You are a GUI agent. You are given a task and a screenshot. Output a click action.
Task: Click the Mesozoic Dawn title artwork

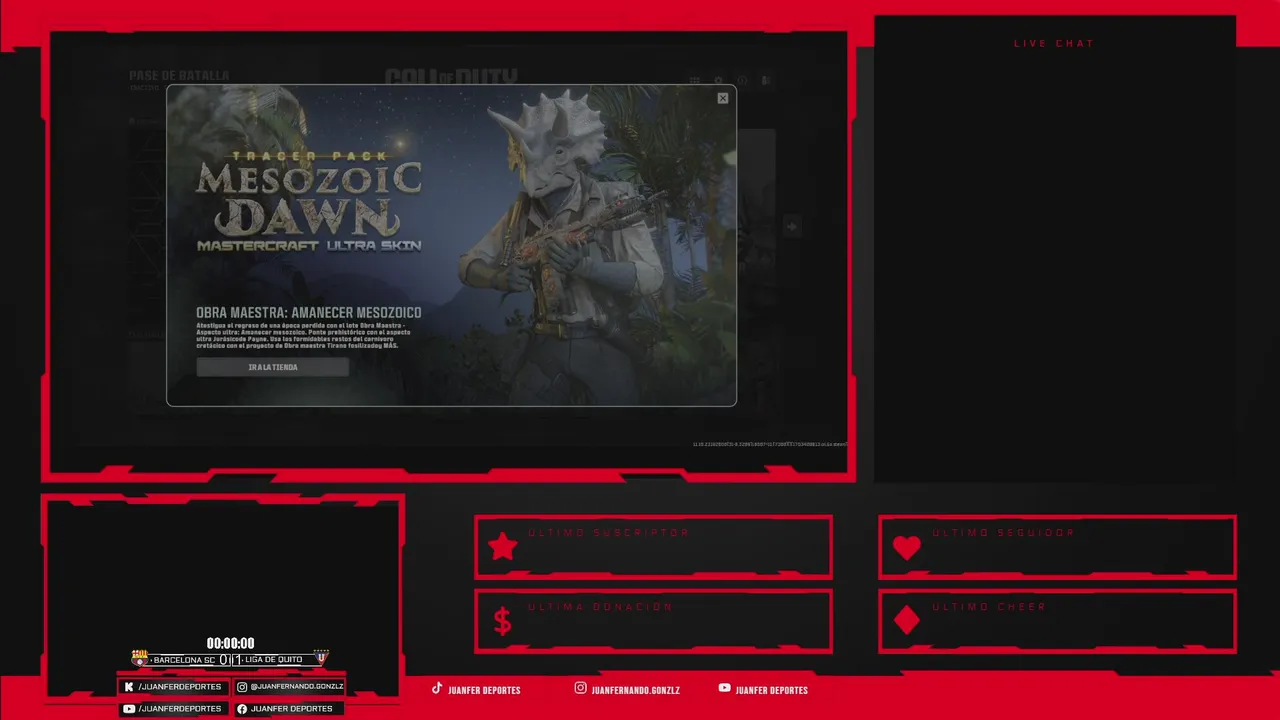coord(308,201)
